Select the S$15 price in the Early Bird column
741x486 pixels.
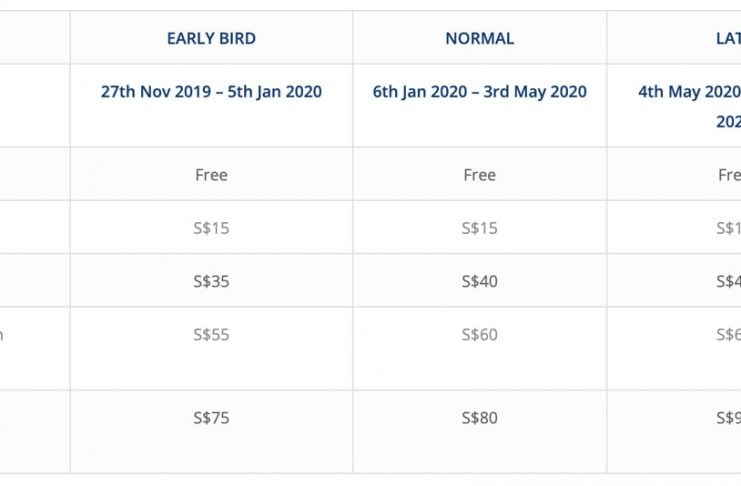[x=211, y=228]
